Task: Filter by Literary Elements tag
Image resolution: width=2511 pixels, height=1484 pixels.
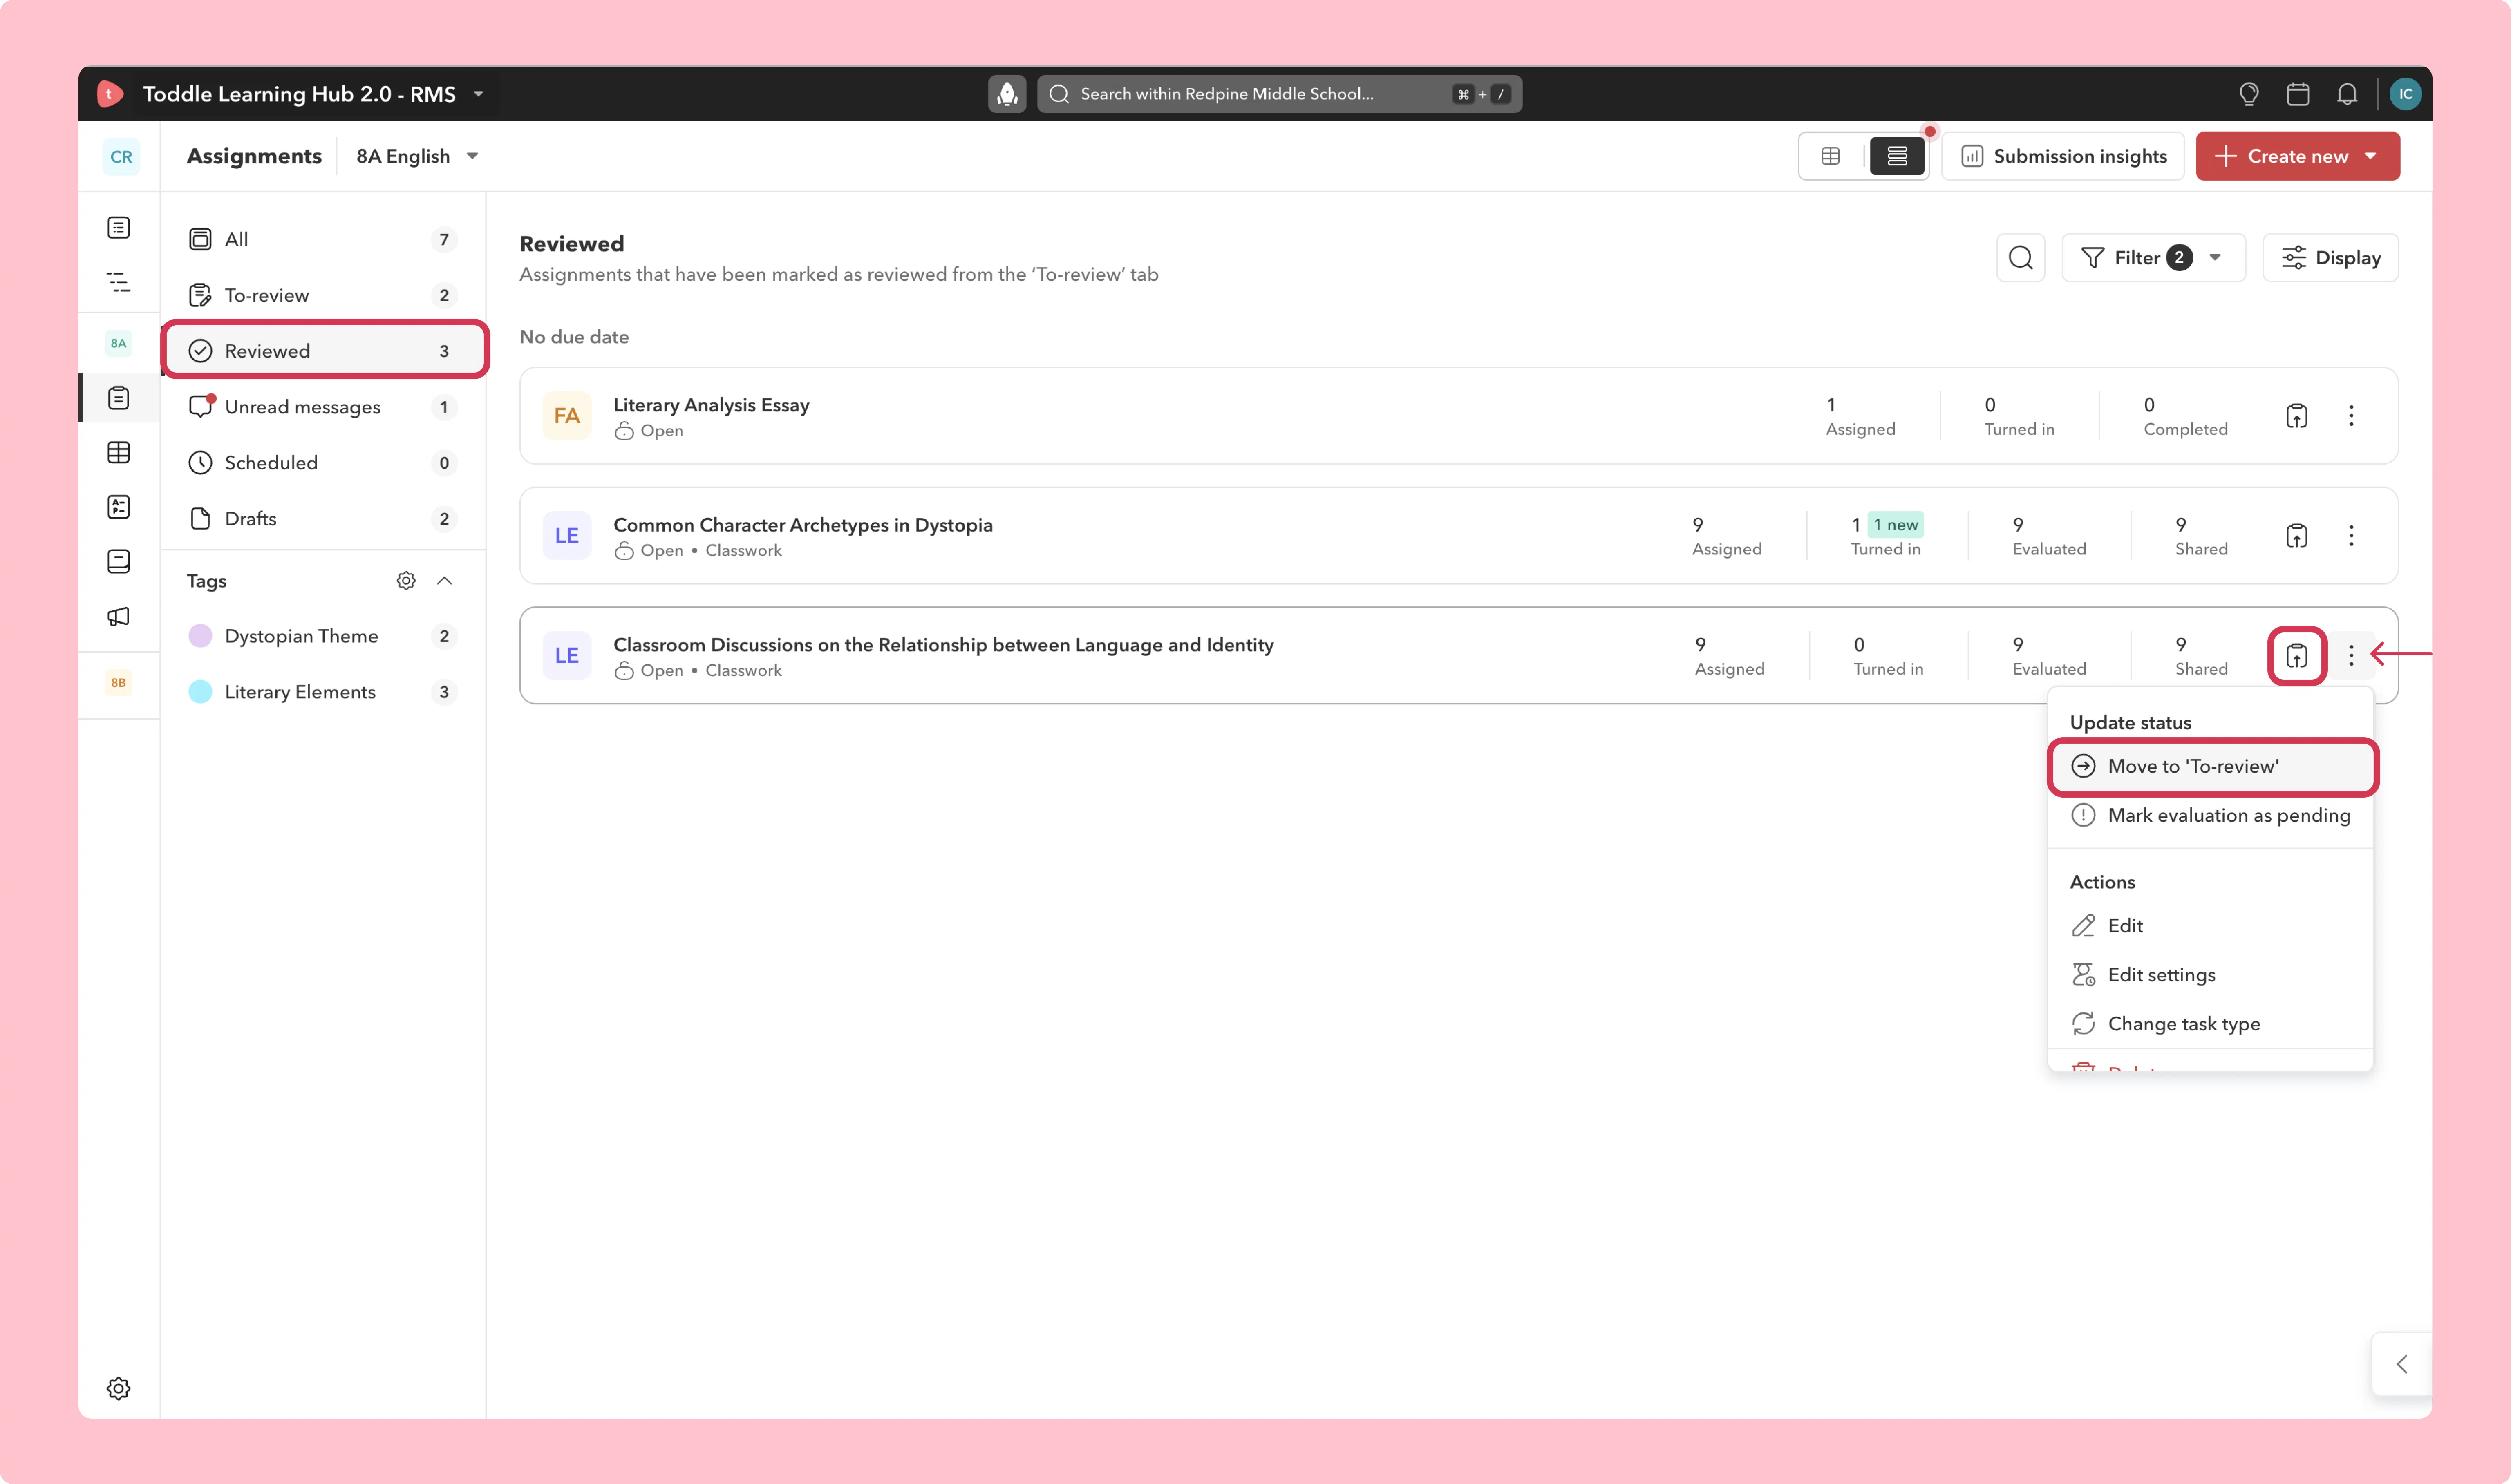Action: pyautogui.click(x=323, y=692)
